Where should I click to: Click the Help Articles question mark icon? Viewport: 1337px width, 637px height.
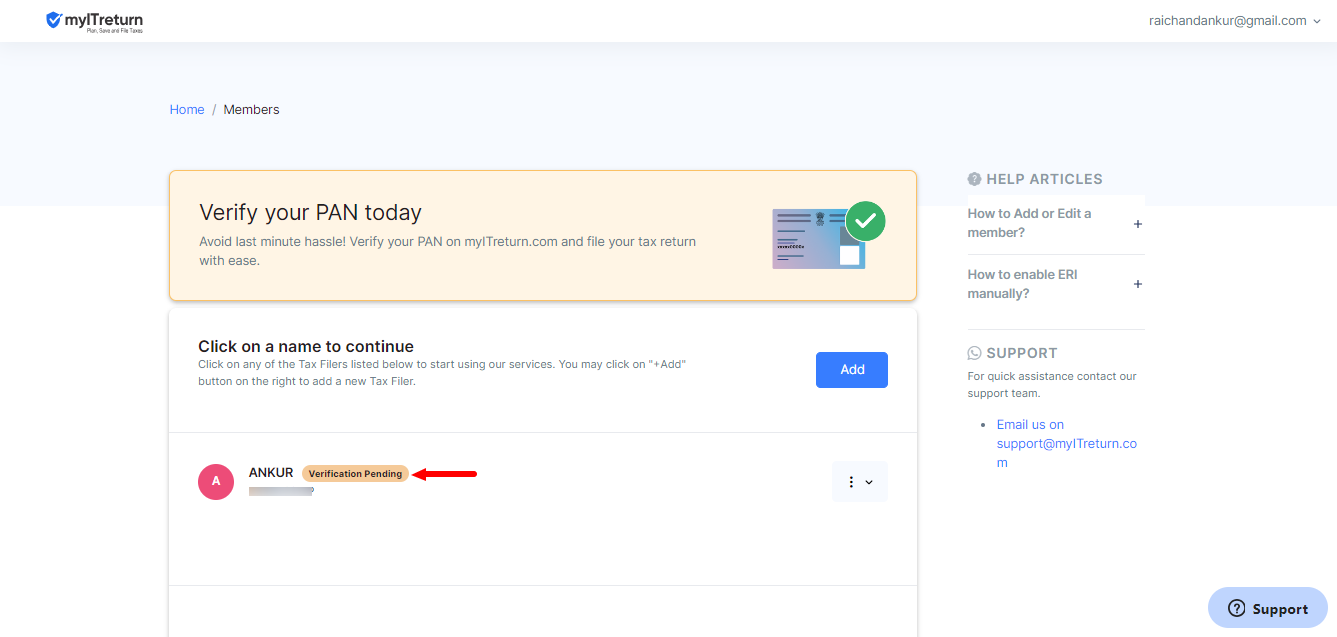tap(974, 178)
